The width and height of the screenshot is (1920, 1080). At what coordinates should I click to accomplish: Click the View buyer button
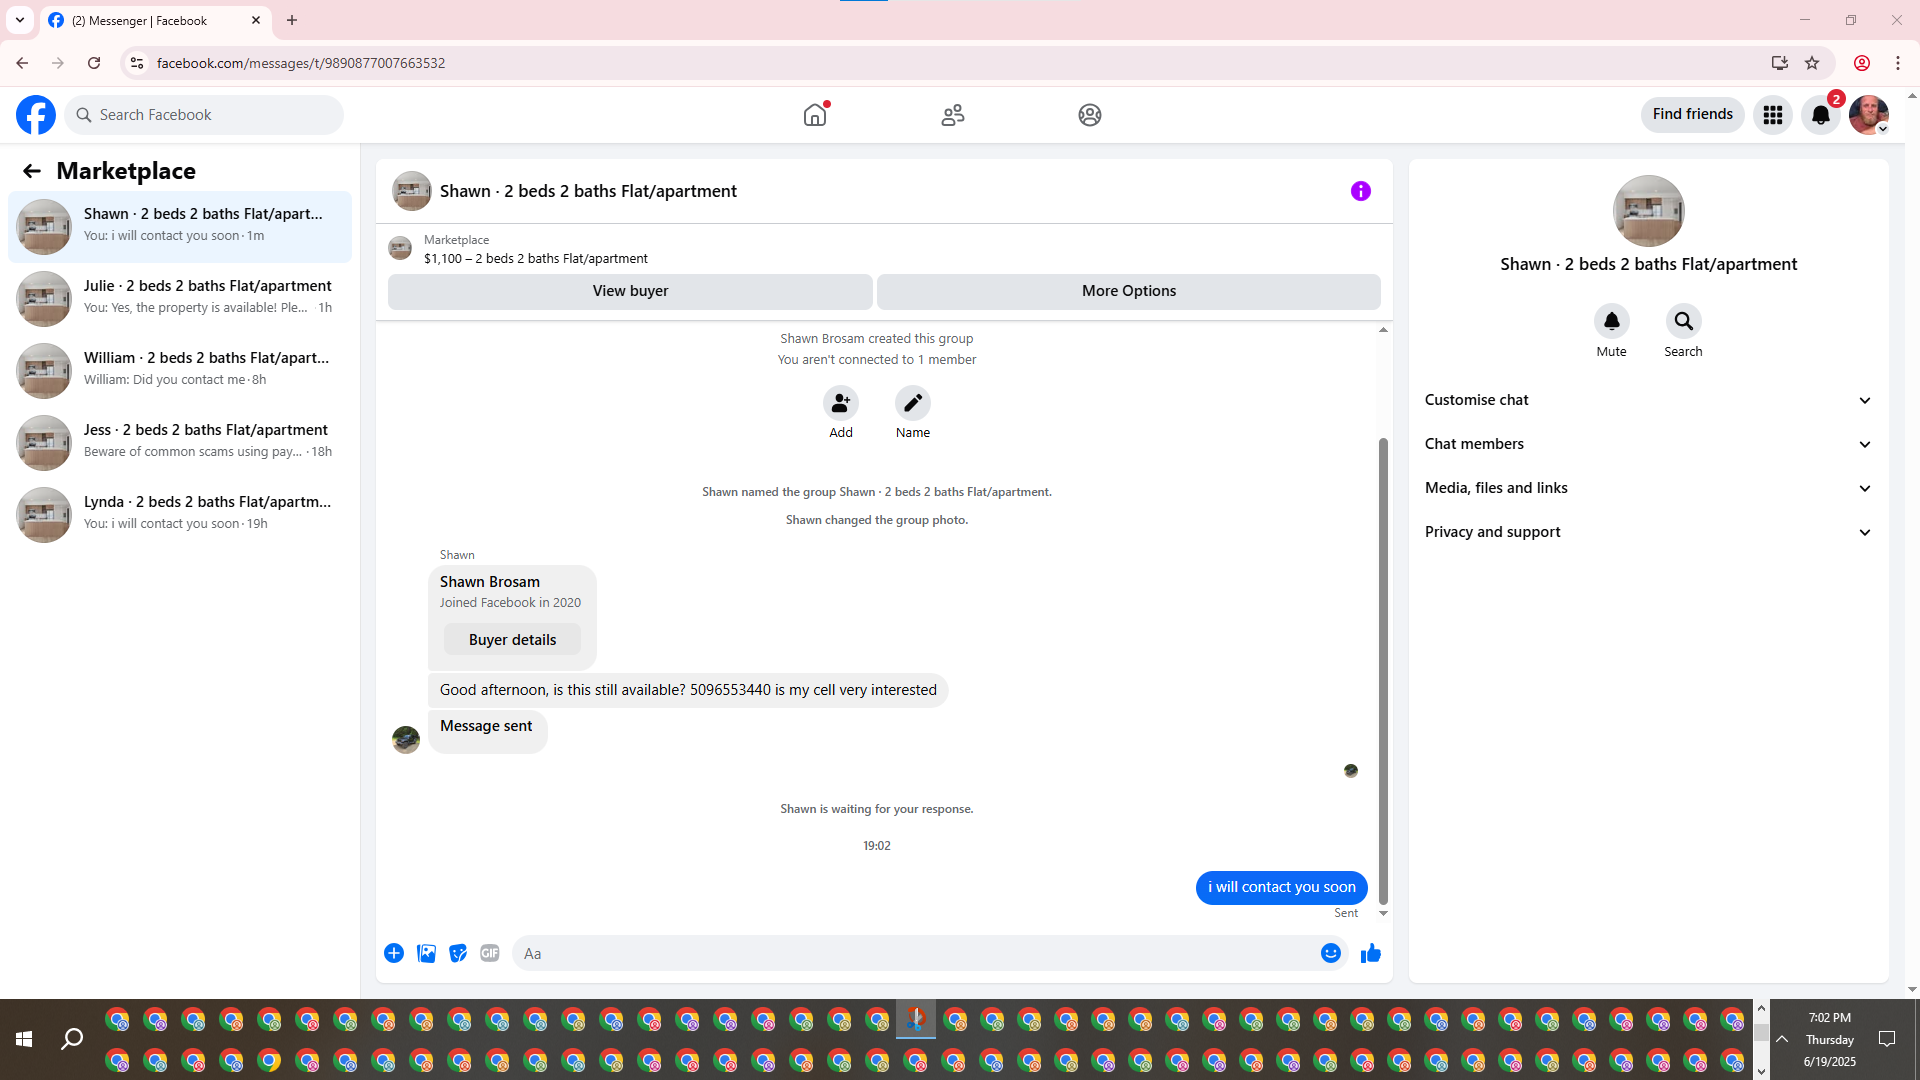point(630,291)
